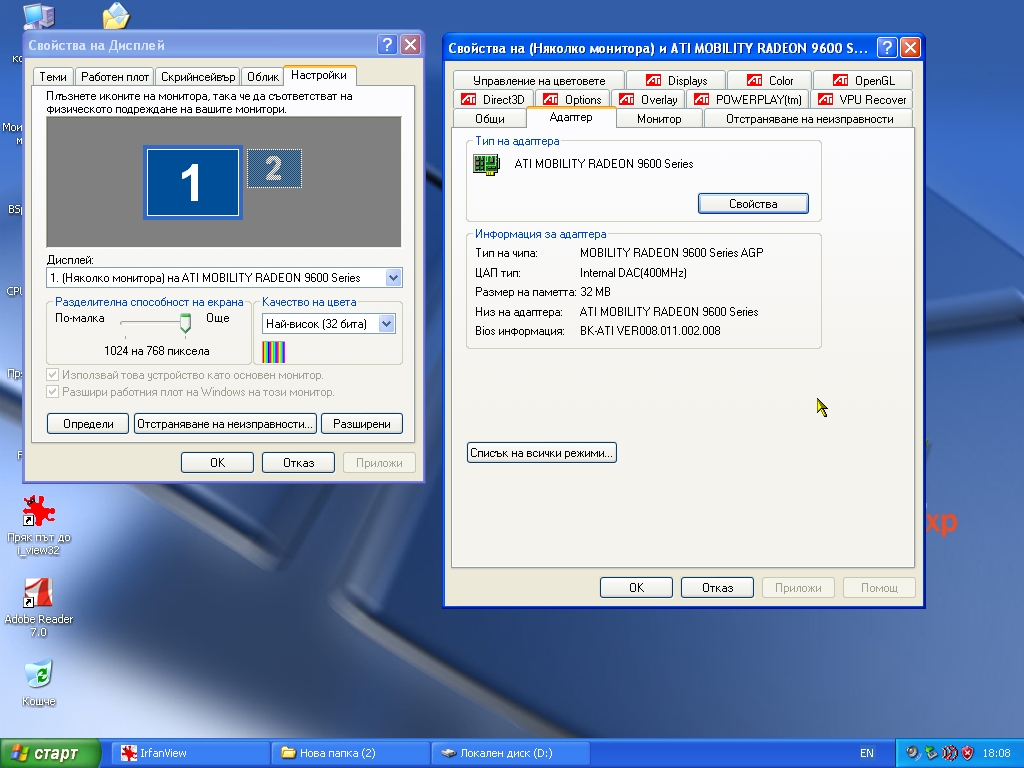This screenshot has width=1024, height=768.
Task: Select the Адаптер tab
Action: pyautogui.click(x=571, y=117)
